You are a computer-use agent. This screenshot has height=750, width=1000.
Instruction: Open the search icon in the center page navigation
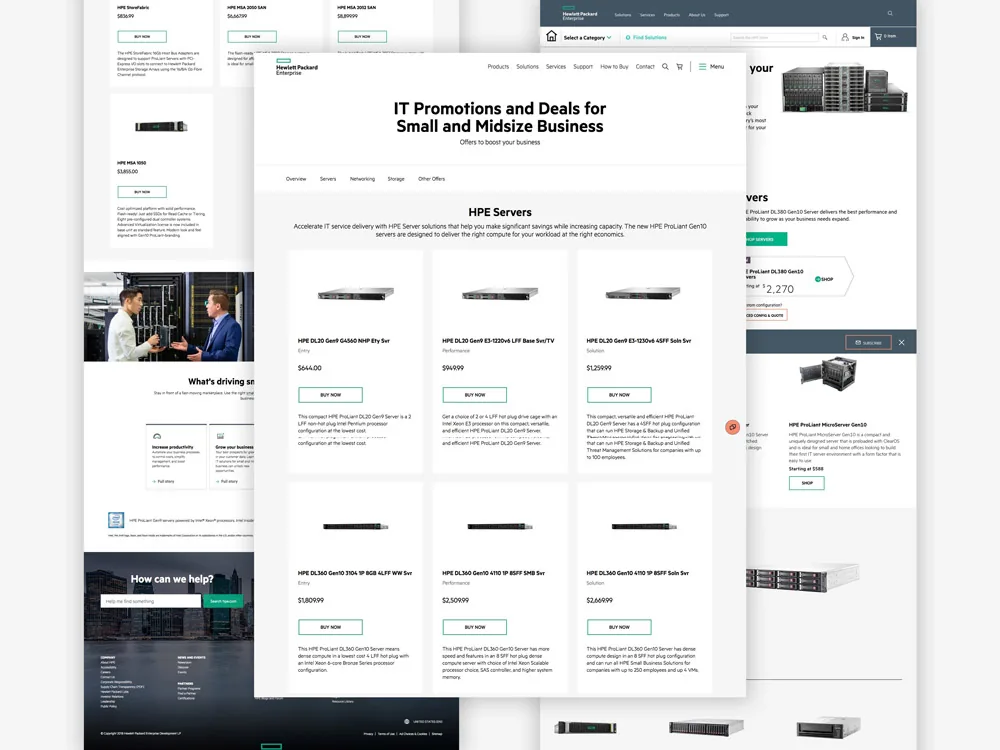click(665, 66)
